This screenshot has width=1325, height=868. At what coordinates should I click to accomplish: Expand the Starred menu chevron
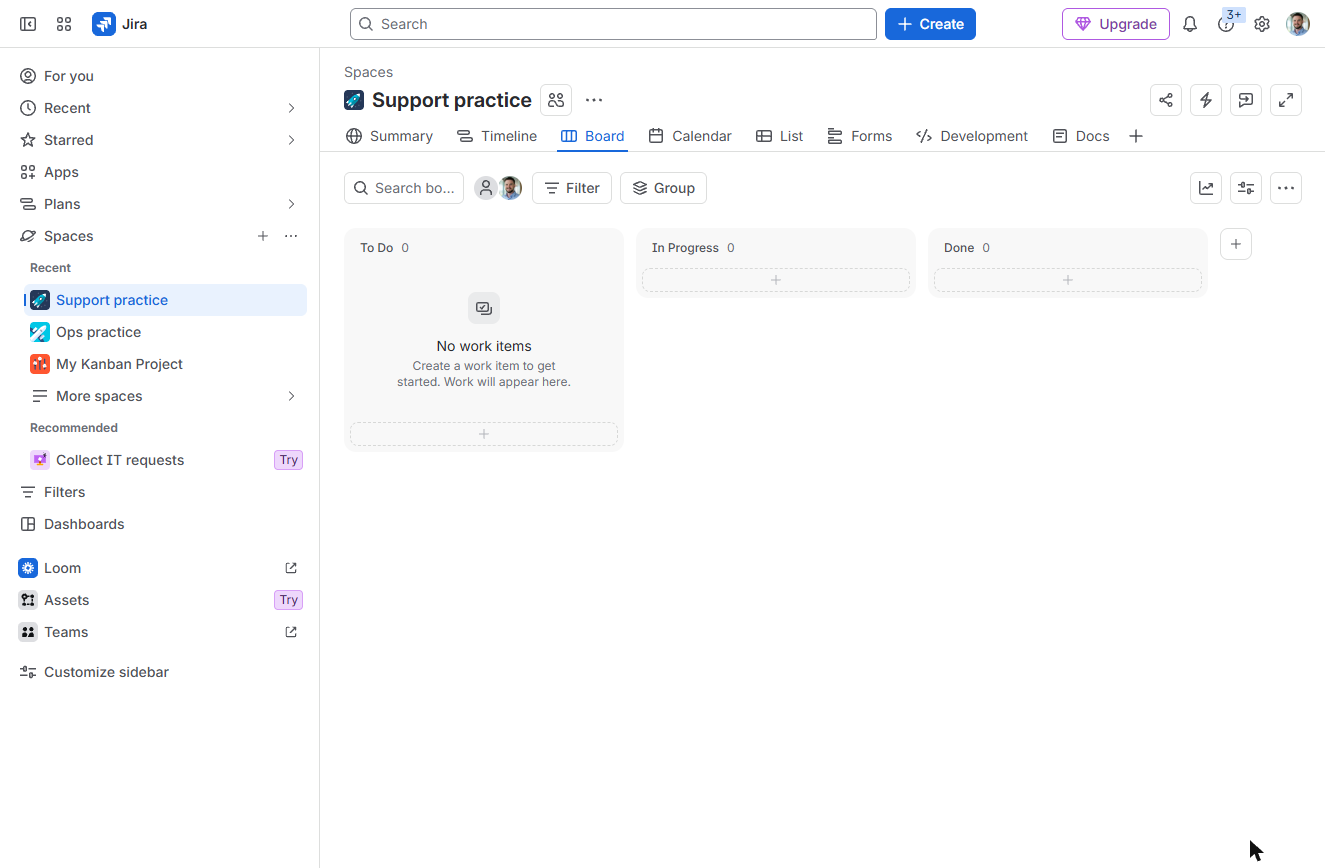pos(291,140)
